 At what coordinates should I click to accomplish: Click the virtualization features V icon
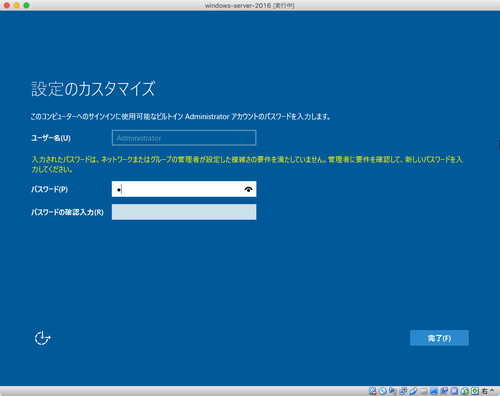click(x=454, y=391)
